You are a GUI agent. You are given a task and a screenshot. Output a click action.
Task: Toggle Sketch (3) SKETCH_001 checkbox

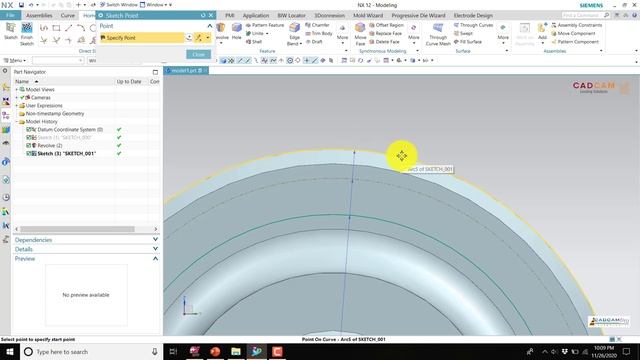[x=29, y=153]
